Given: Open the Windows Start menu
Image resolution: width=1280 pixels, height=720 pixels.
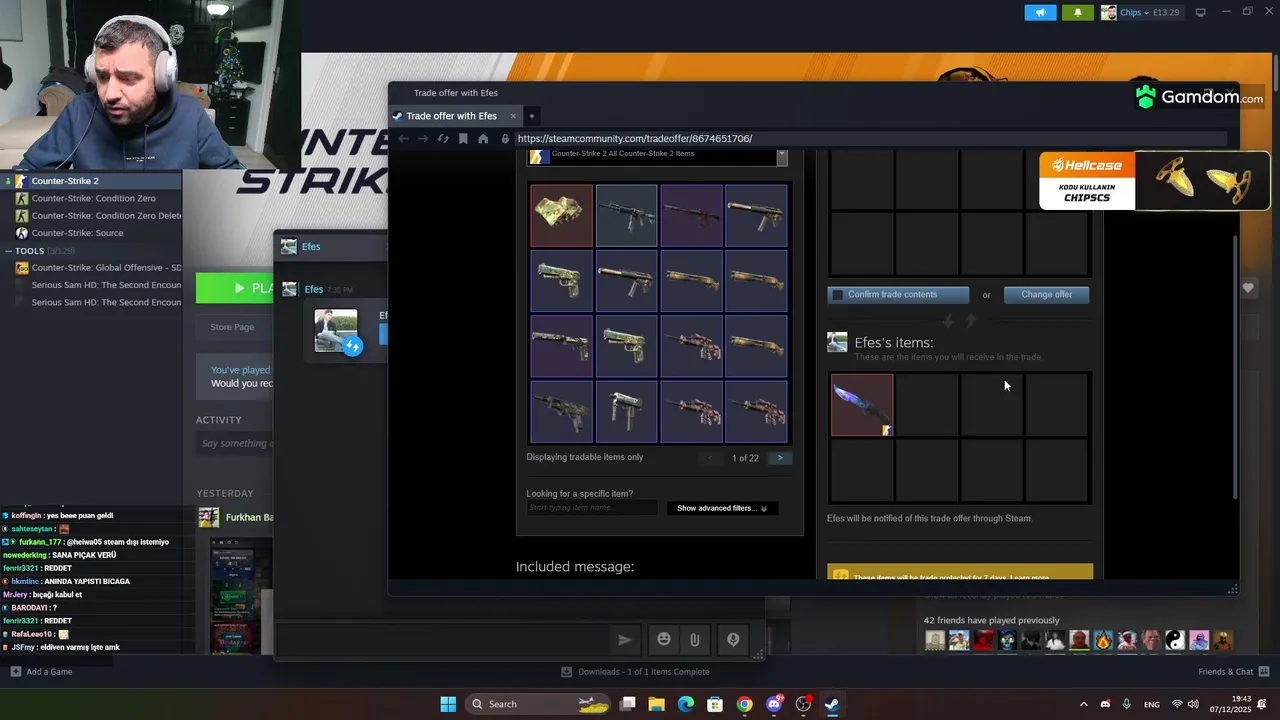Looking at the screenshot, I should click(448, 704).
